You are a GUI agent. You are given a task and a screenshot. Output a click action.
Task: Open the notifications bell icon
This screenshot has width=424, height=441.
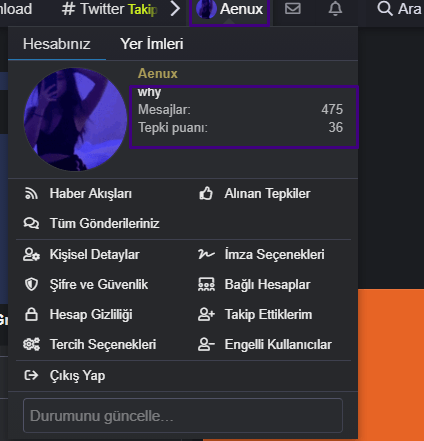(x=335, y=9)
